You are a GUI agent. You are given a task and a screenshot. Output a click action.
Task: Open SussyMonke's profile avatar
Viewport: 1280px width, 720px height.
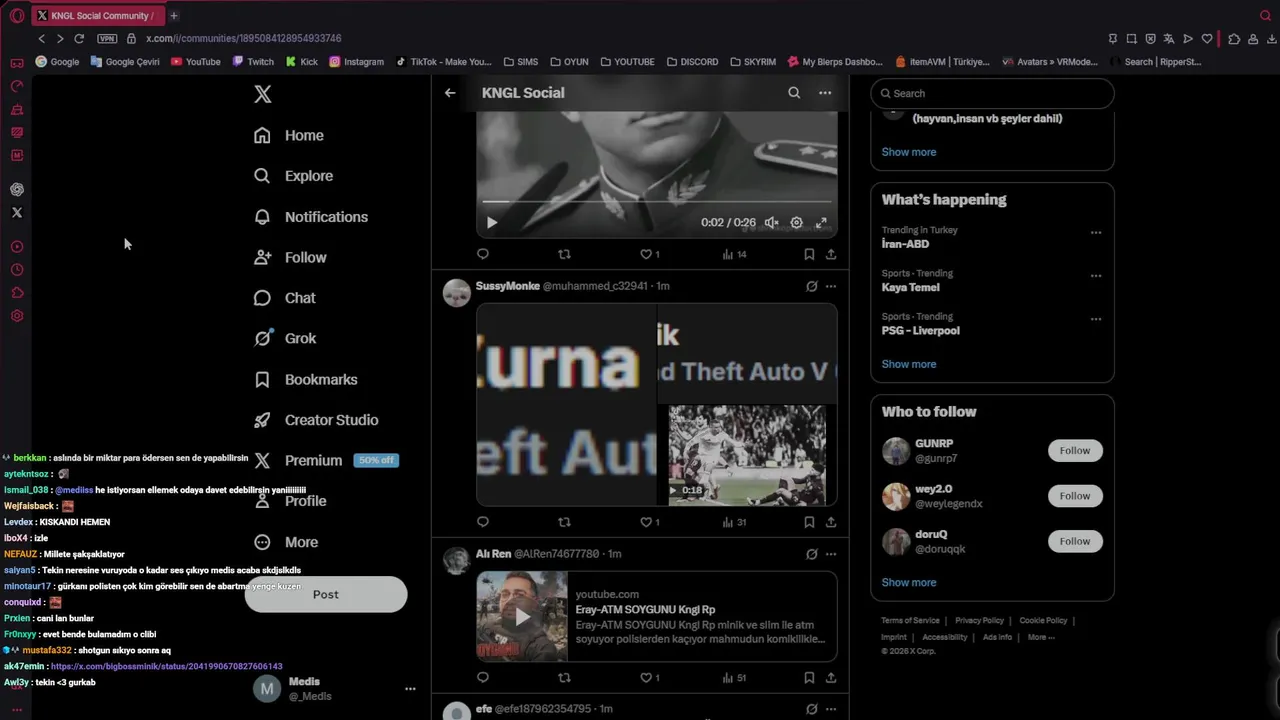457,293
